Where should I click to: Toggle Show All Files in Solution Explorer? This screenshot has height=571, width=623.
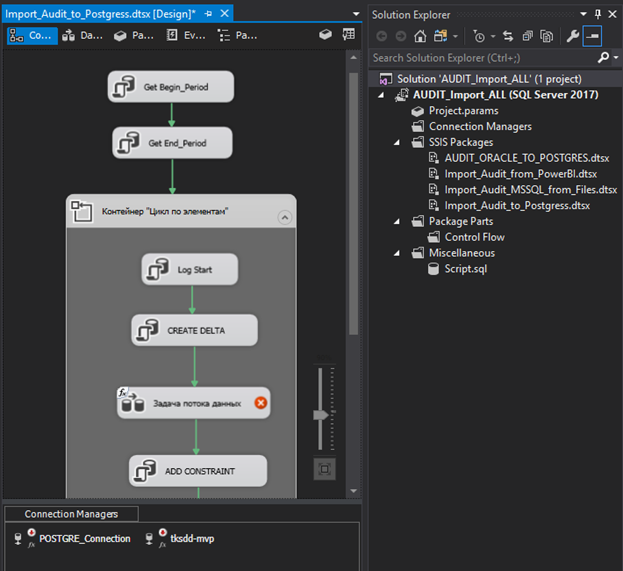547,36
